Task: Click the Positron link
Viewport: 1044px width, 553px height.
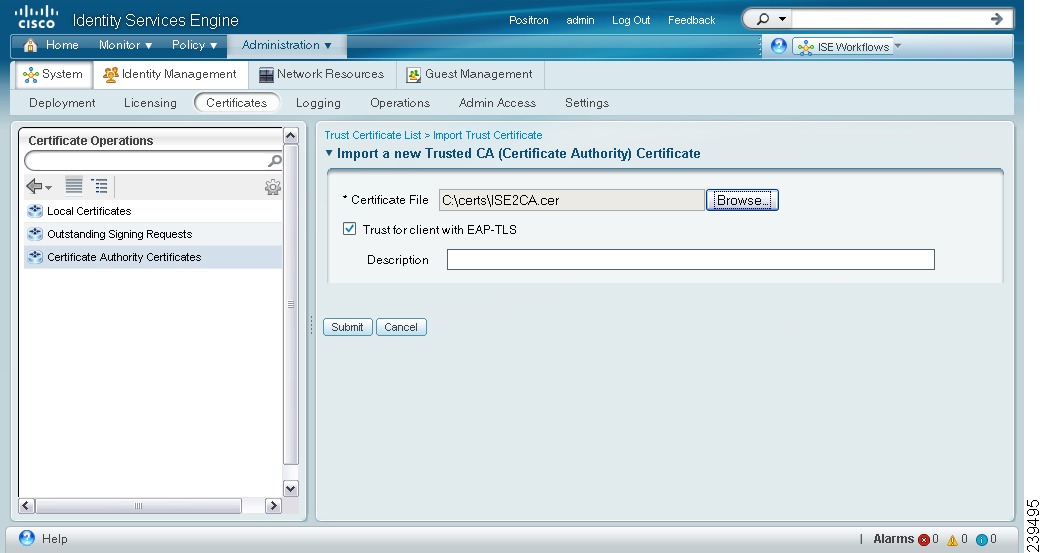Action: point(529,21)
